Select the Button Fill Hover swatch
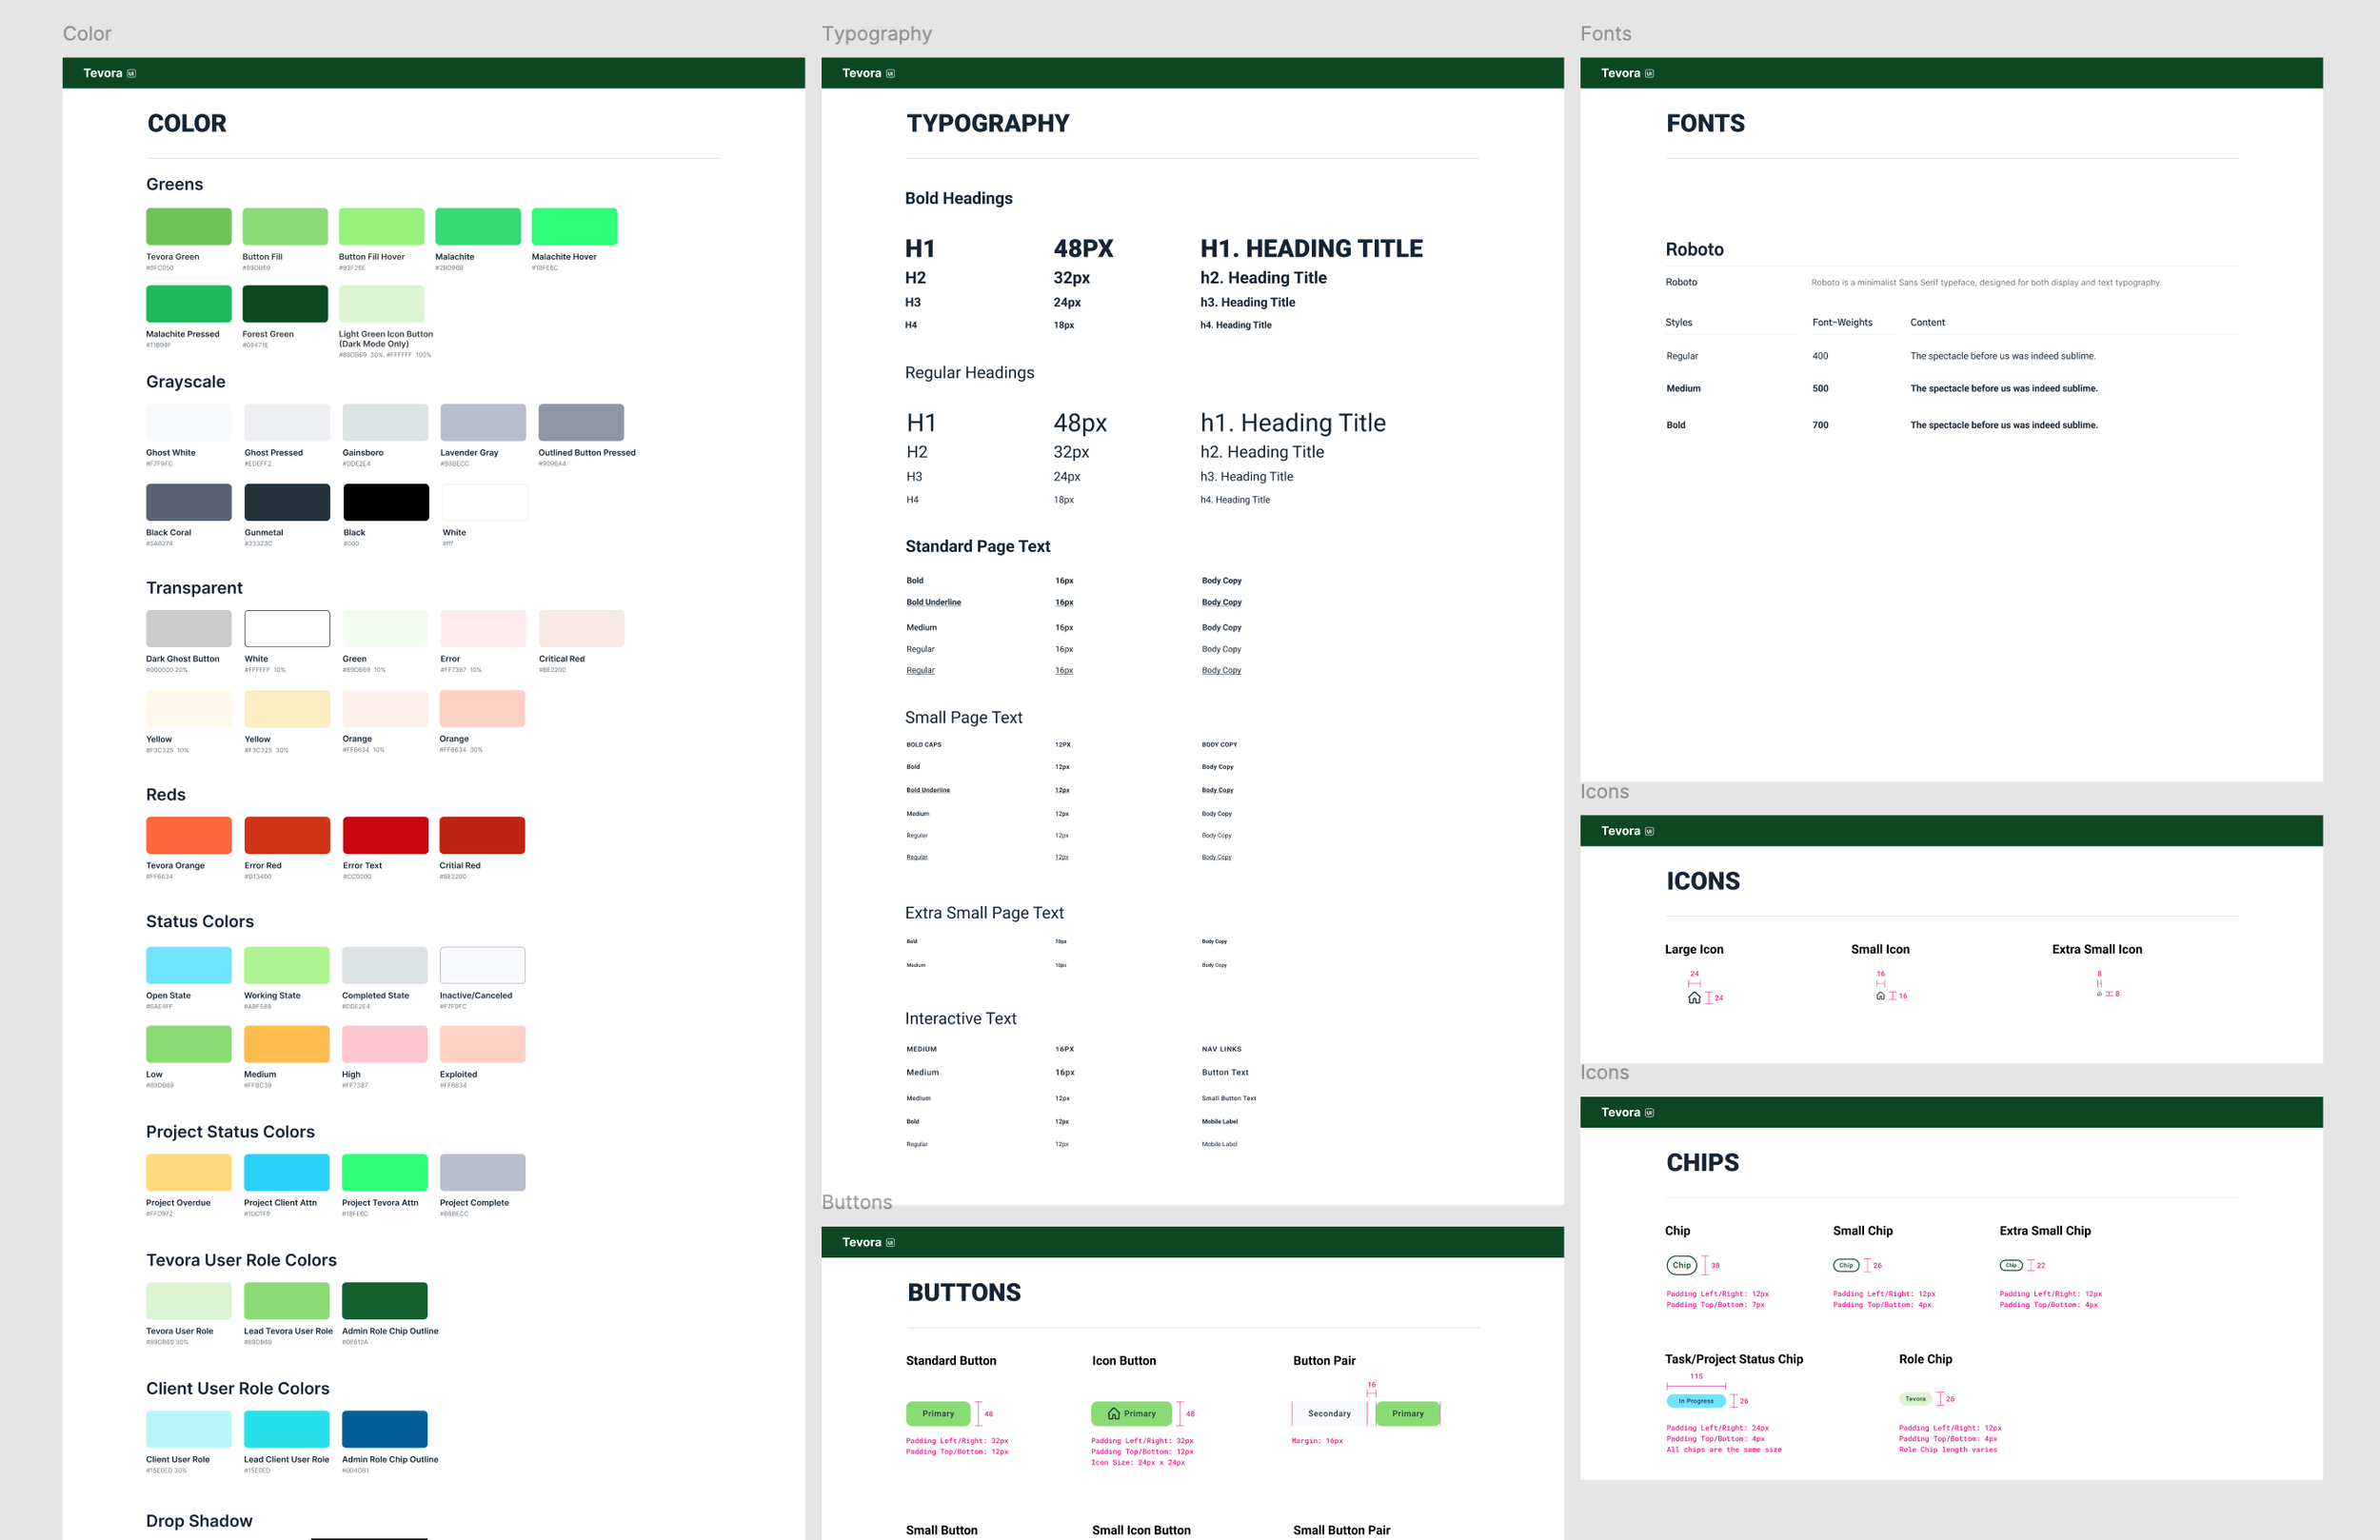 pos(381,227)
